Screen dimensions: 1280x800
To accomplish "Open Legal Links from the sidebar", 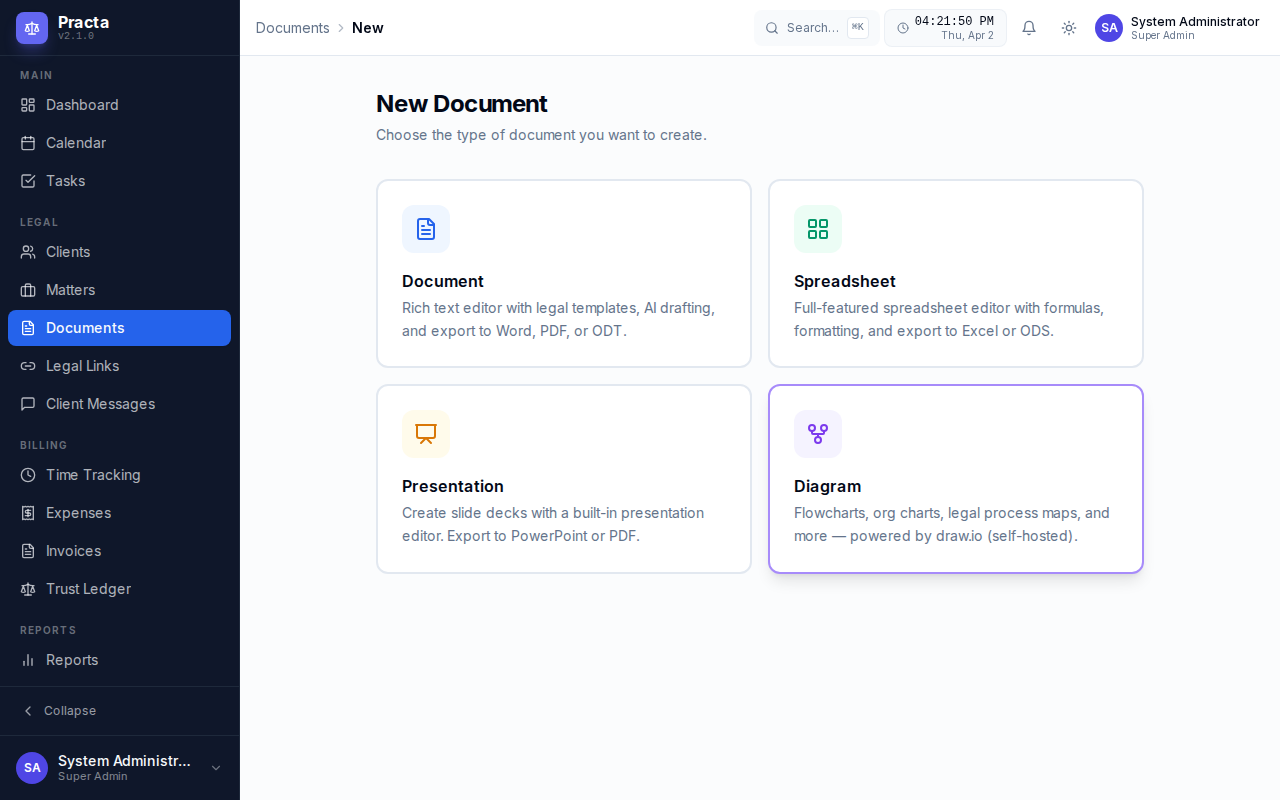I will tap(82, 366).
